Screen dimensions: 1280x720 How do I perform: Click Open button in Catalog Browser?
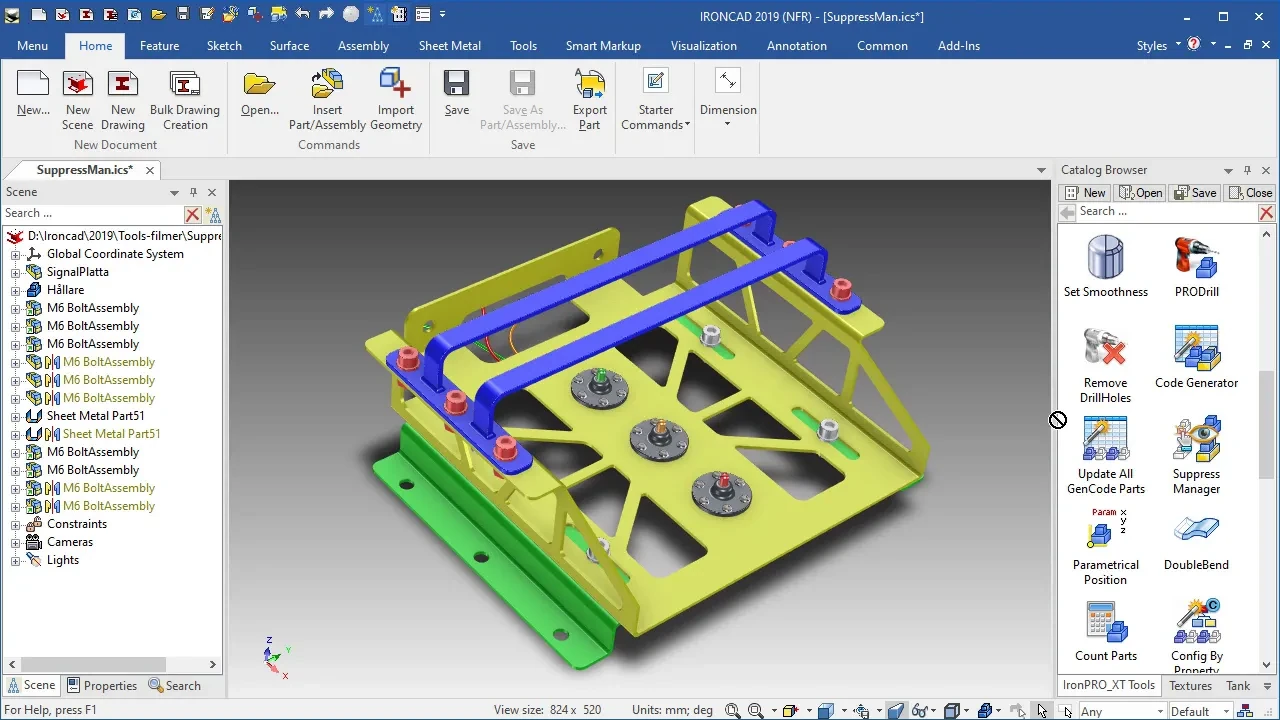coord(1141,193)
